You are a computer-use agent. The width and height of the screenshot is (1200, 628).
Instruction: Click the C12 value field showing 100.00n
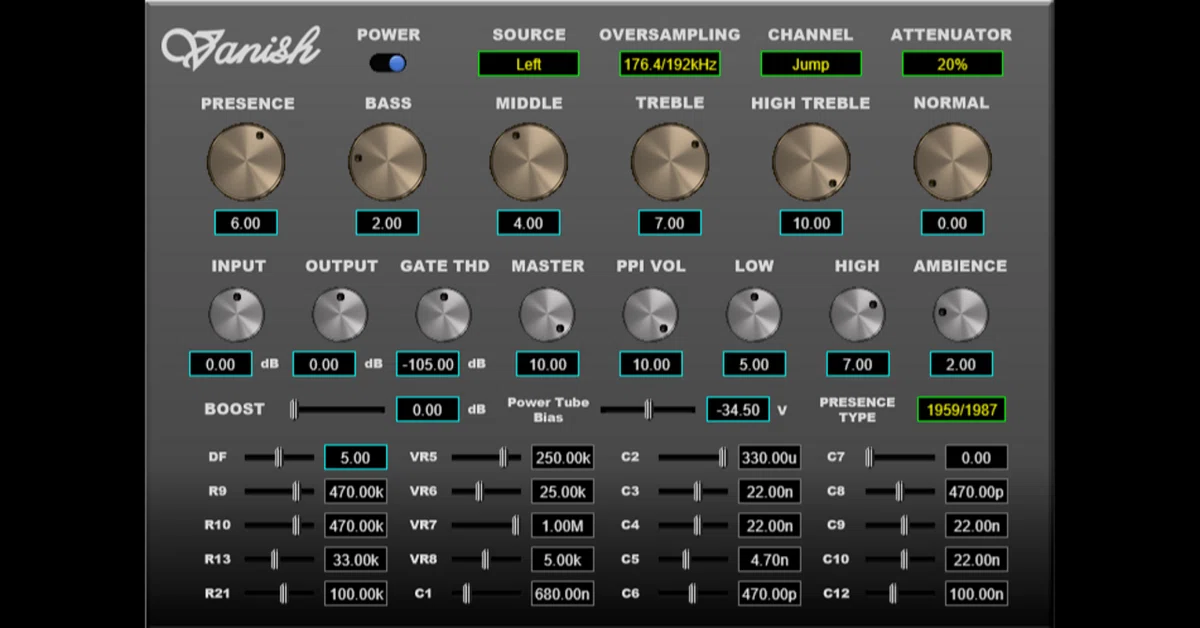(976, 594)
